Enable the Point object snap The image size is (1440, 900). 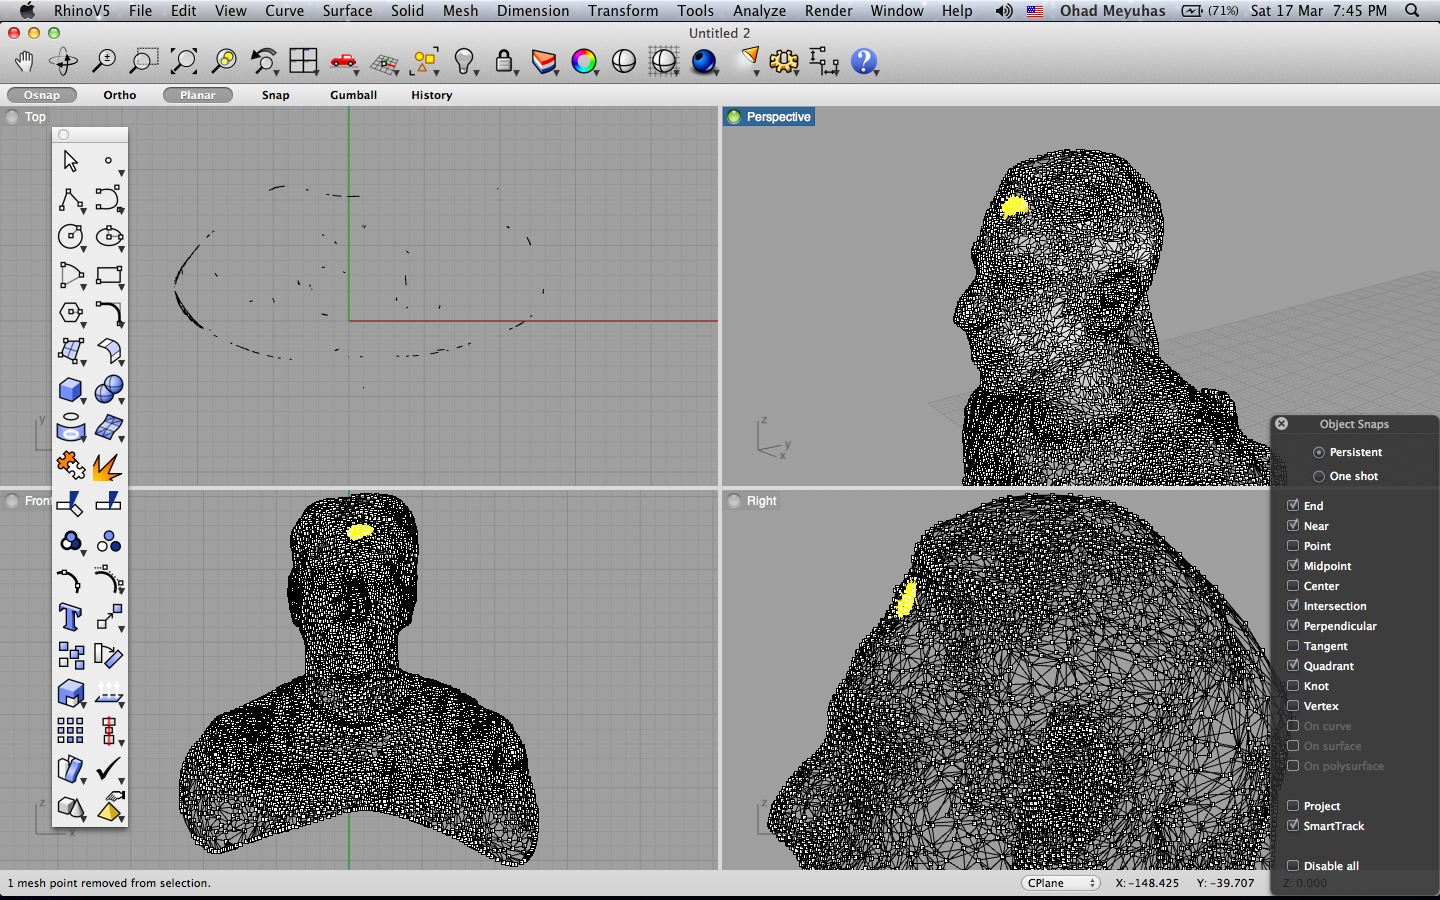click(1293, 546)
